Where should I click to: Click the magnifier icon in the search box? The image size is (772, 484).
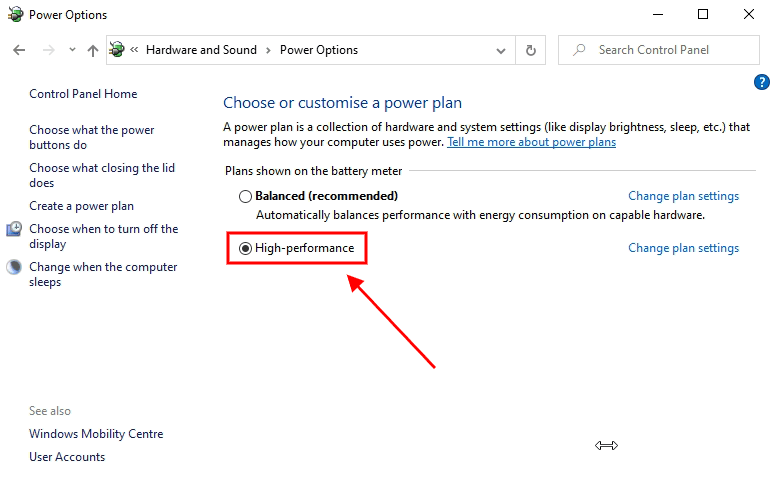click(x=578, y=50)
